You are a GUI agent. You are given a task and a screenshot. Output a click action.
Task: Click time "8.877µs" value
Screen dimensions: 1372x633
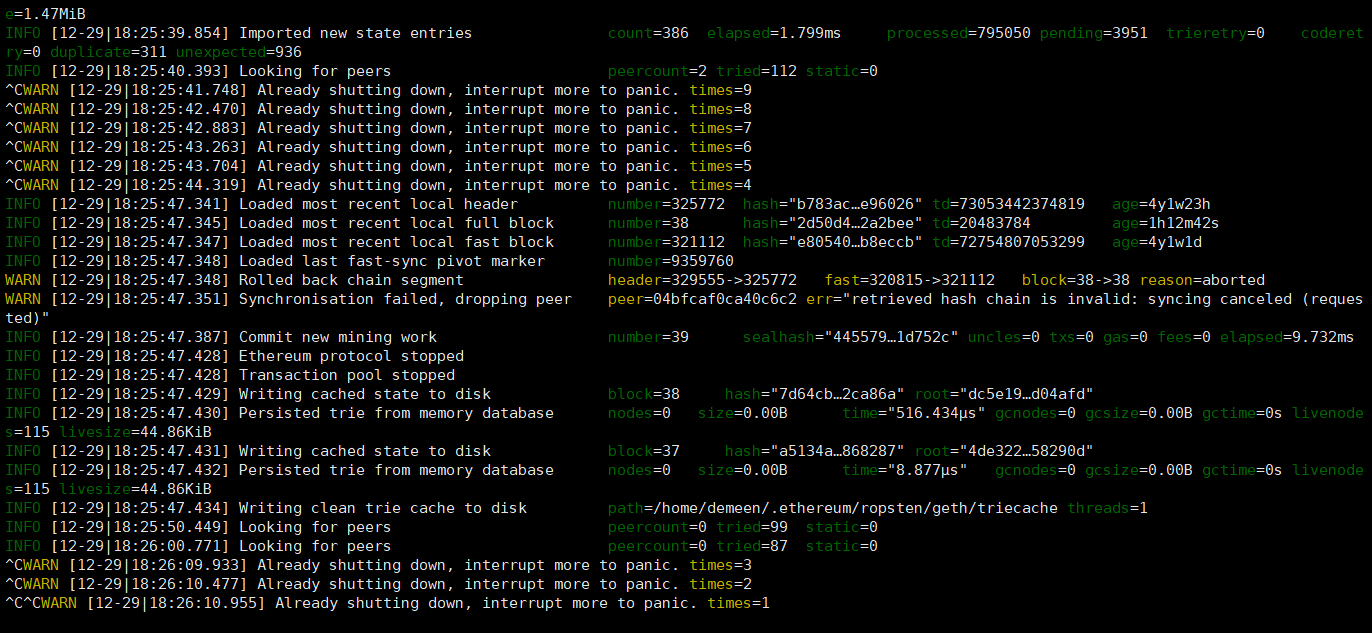[x=905, y=470]
